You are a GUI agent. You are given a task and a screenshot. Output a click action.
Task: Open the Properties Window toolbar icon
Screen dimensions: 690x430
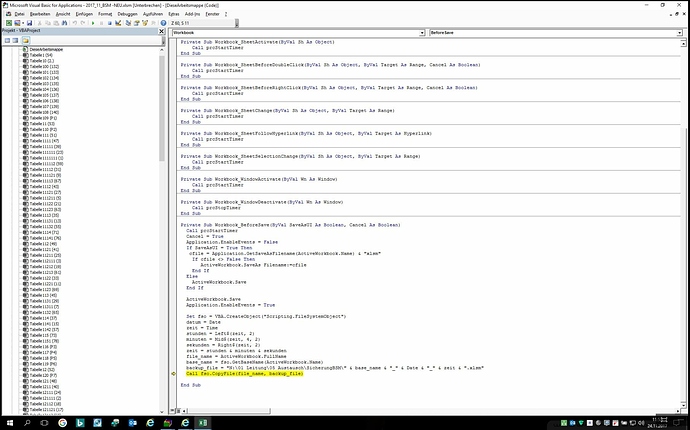point(137,23)
